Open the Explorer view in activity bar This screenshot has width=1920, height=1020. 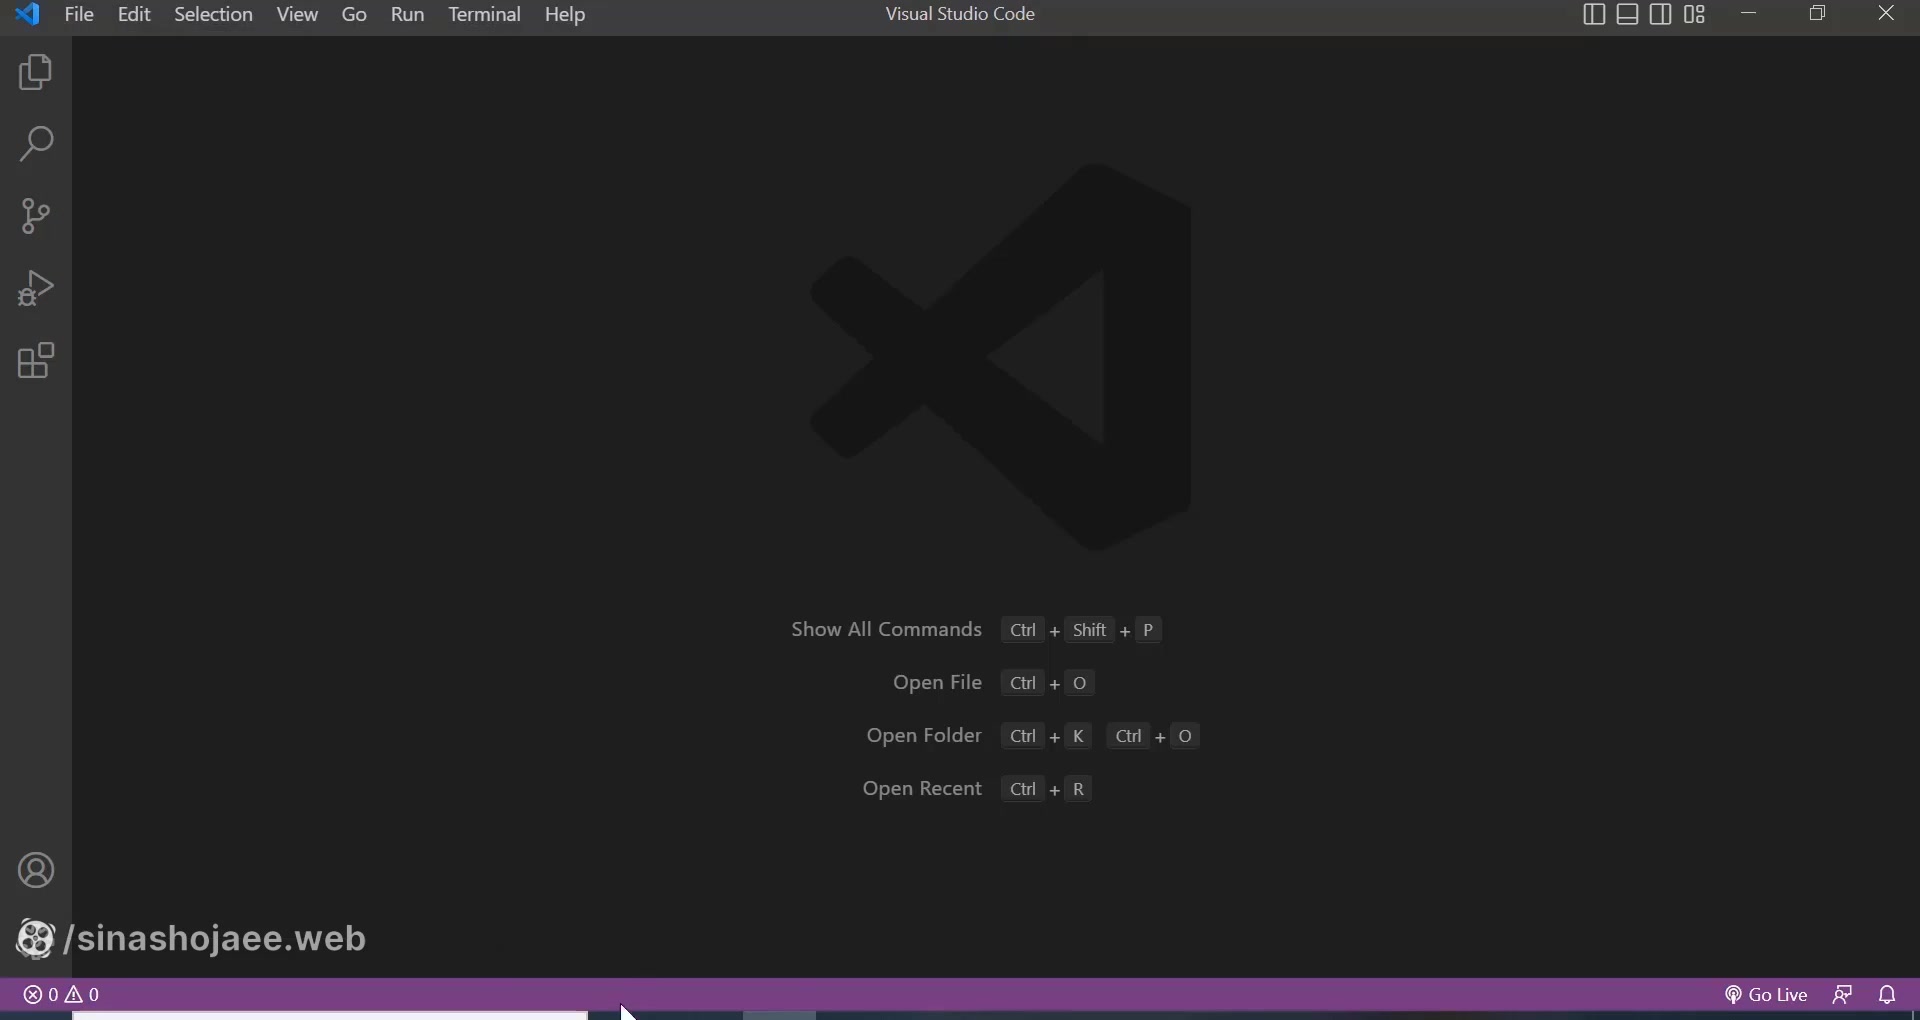(36, 73)
